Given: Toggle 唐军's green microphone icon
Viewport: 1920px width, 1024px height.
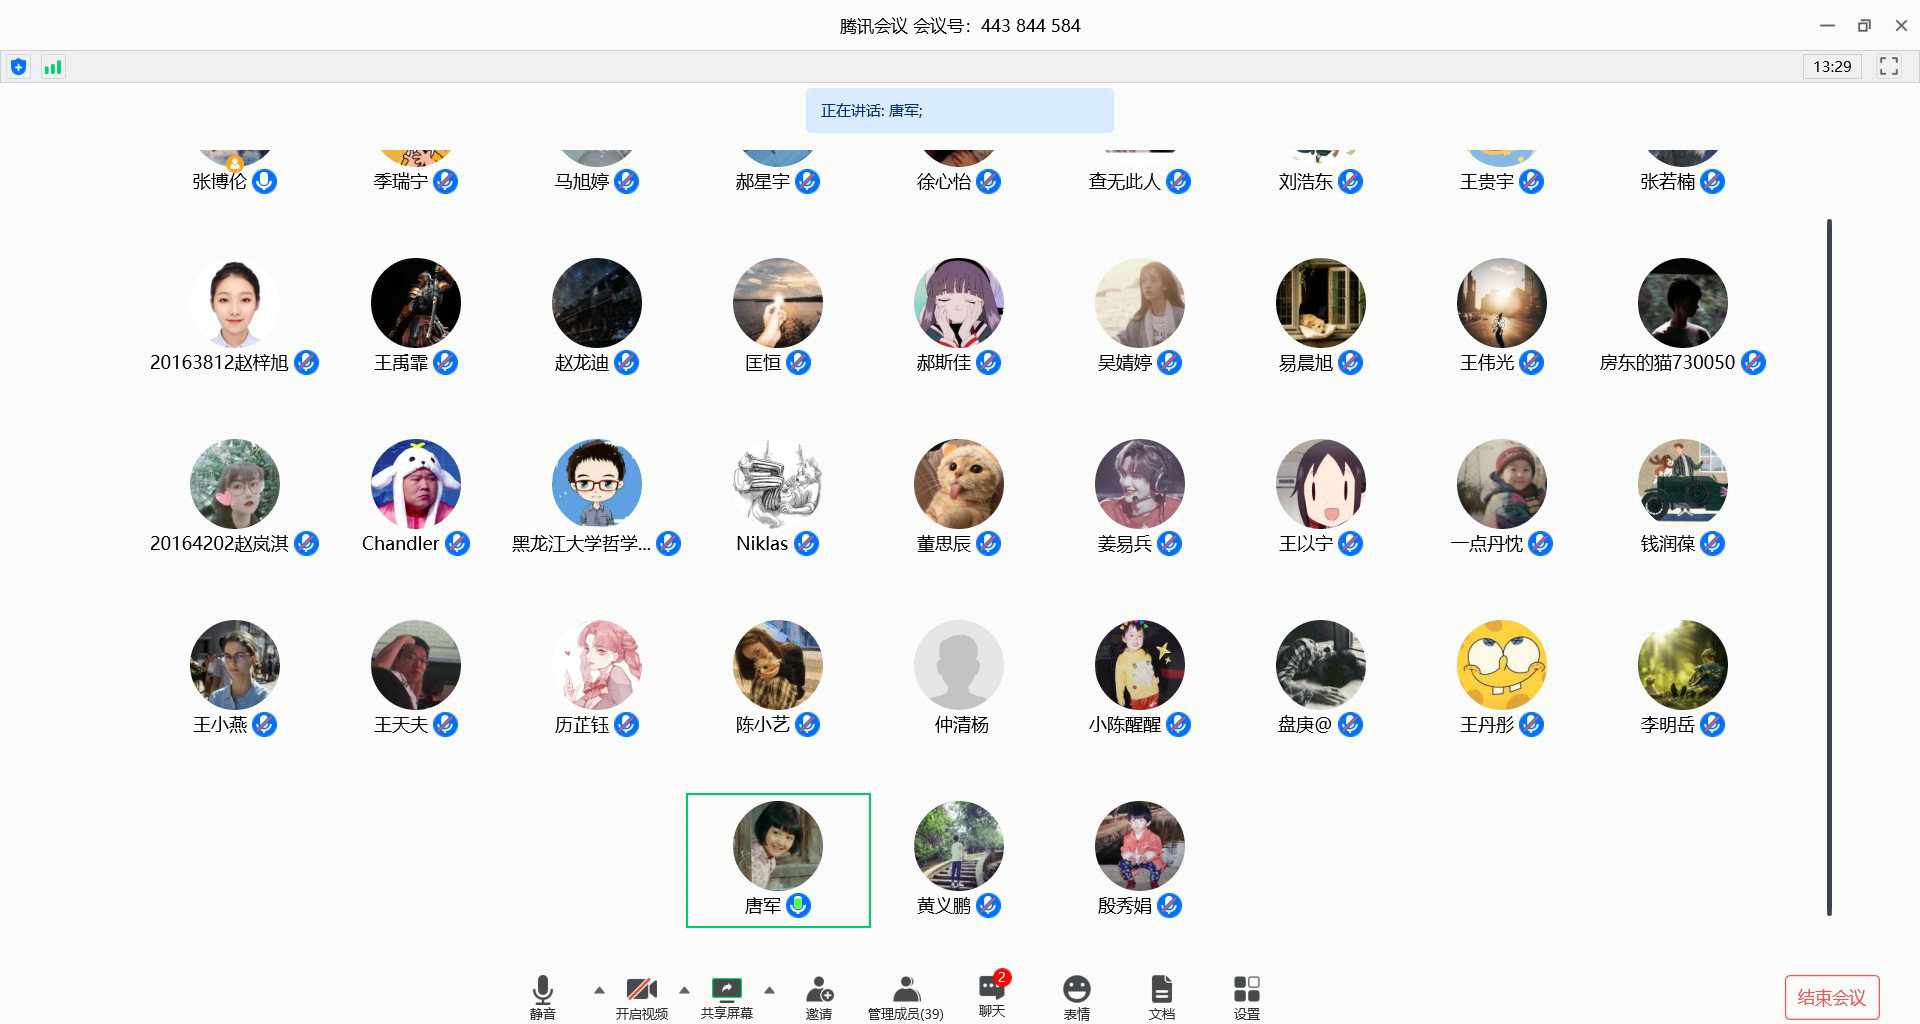Looking at the screenshot, I should coord(798,906).
